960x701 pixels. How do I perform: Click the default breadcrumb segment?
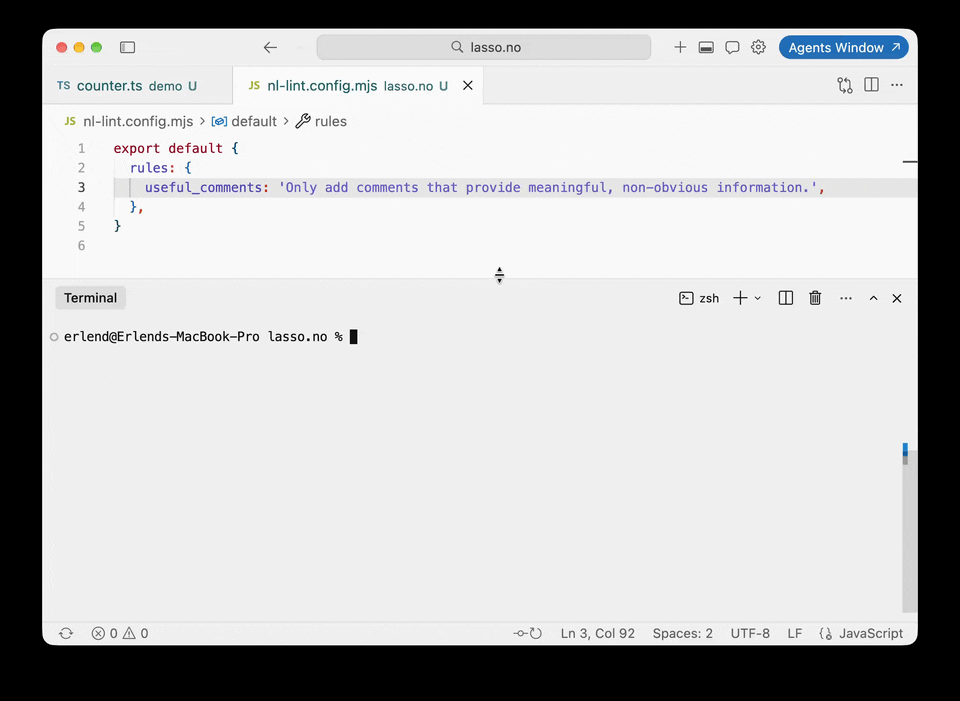[x=254, y=121]
